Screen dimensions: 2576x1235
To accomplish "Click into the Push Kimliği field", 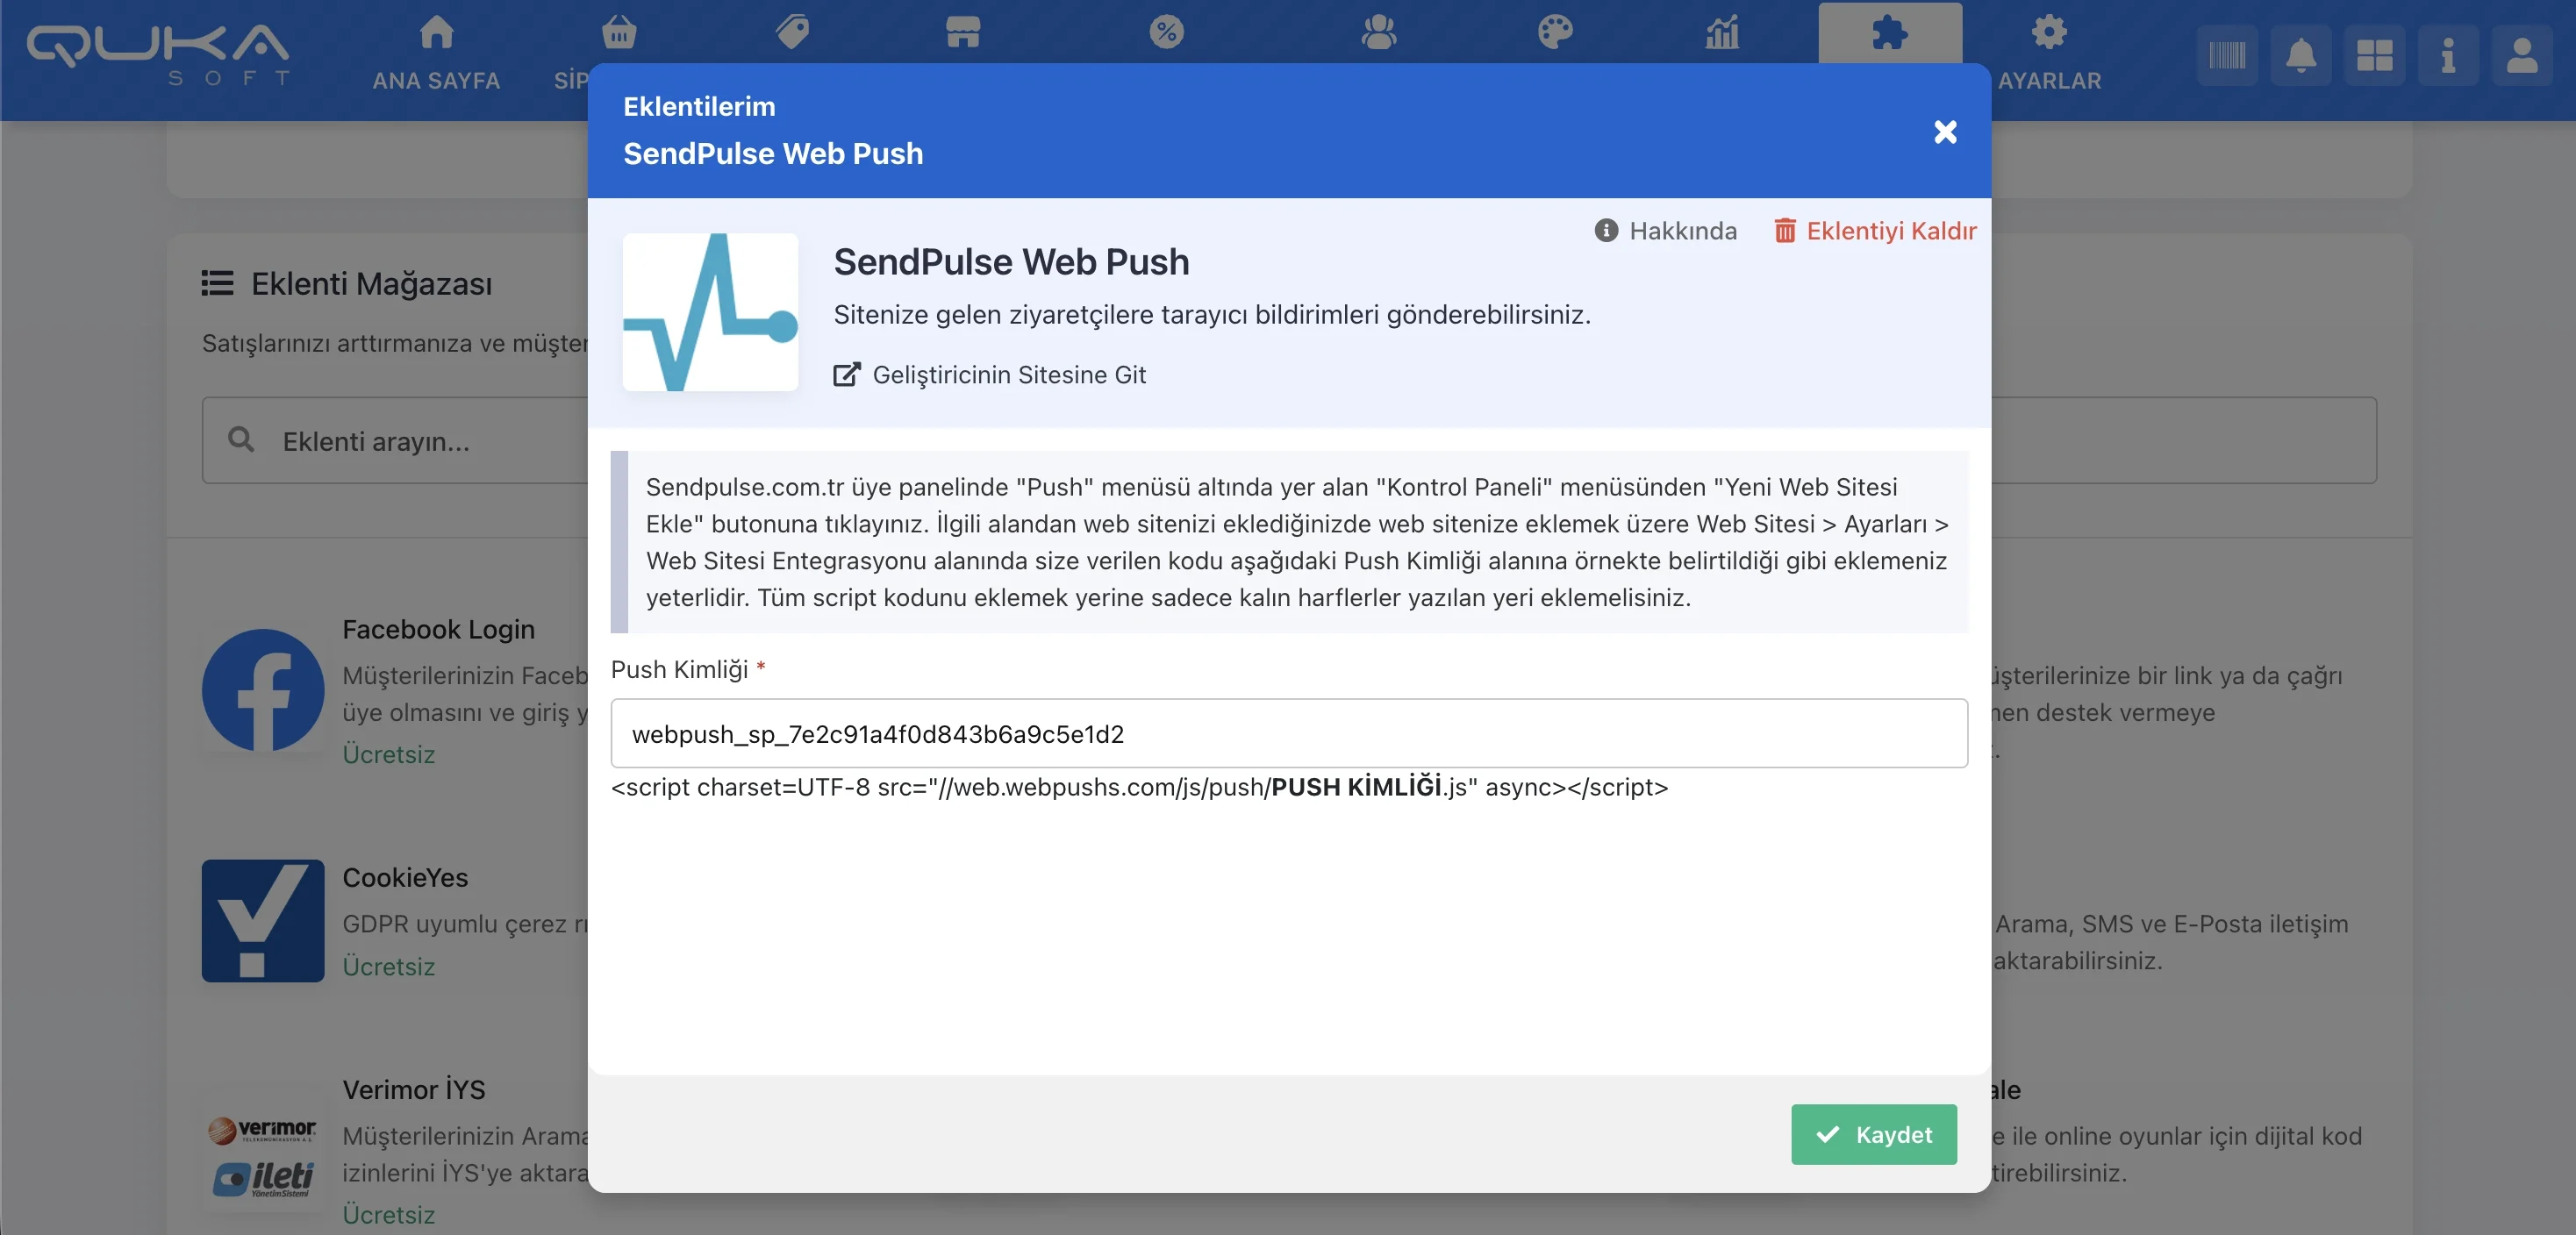I will pos(1288,734).
